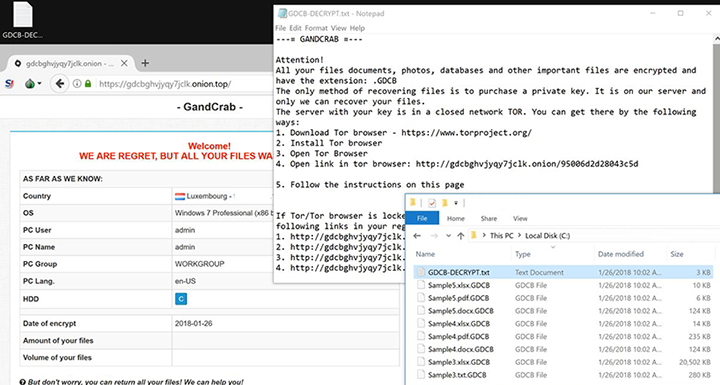The width and height of the screenshot is (720, 385).
Task: Sort files by the Size column header
Action: [677, 254]
